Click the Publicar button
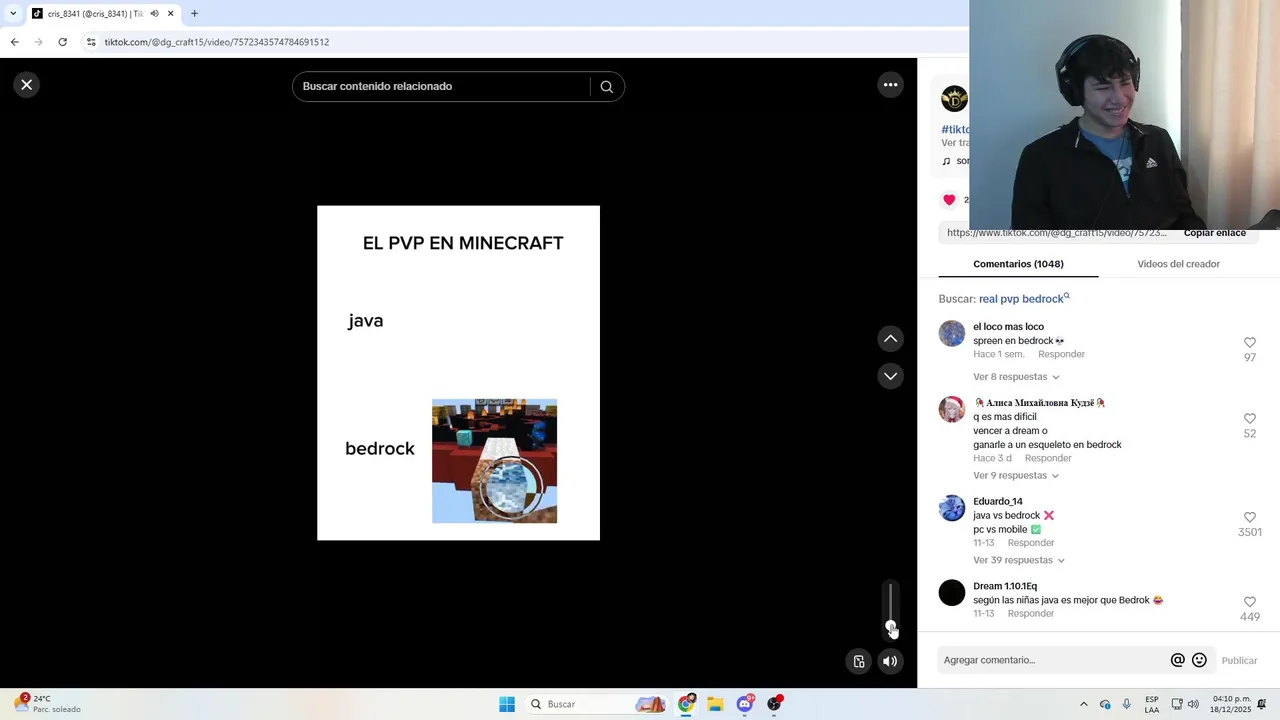The image size is (1280, 720). [x=1239, y=661]
